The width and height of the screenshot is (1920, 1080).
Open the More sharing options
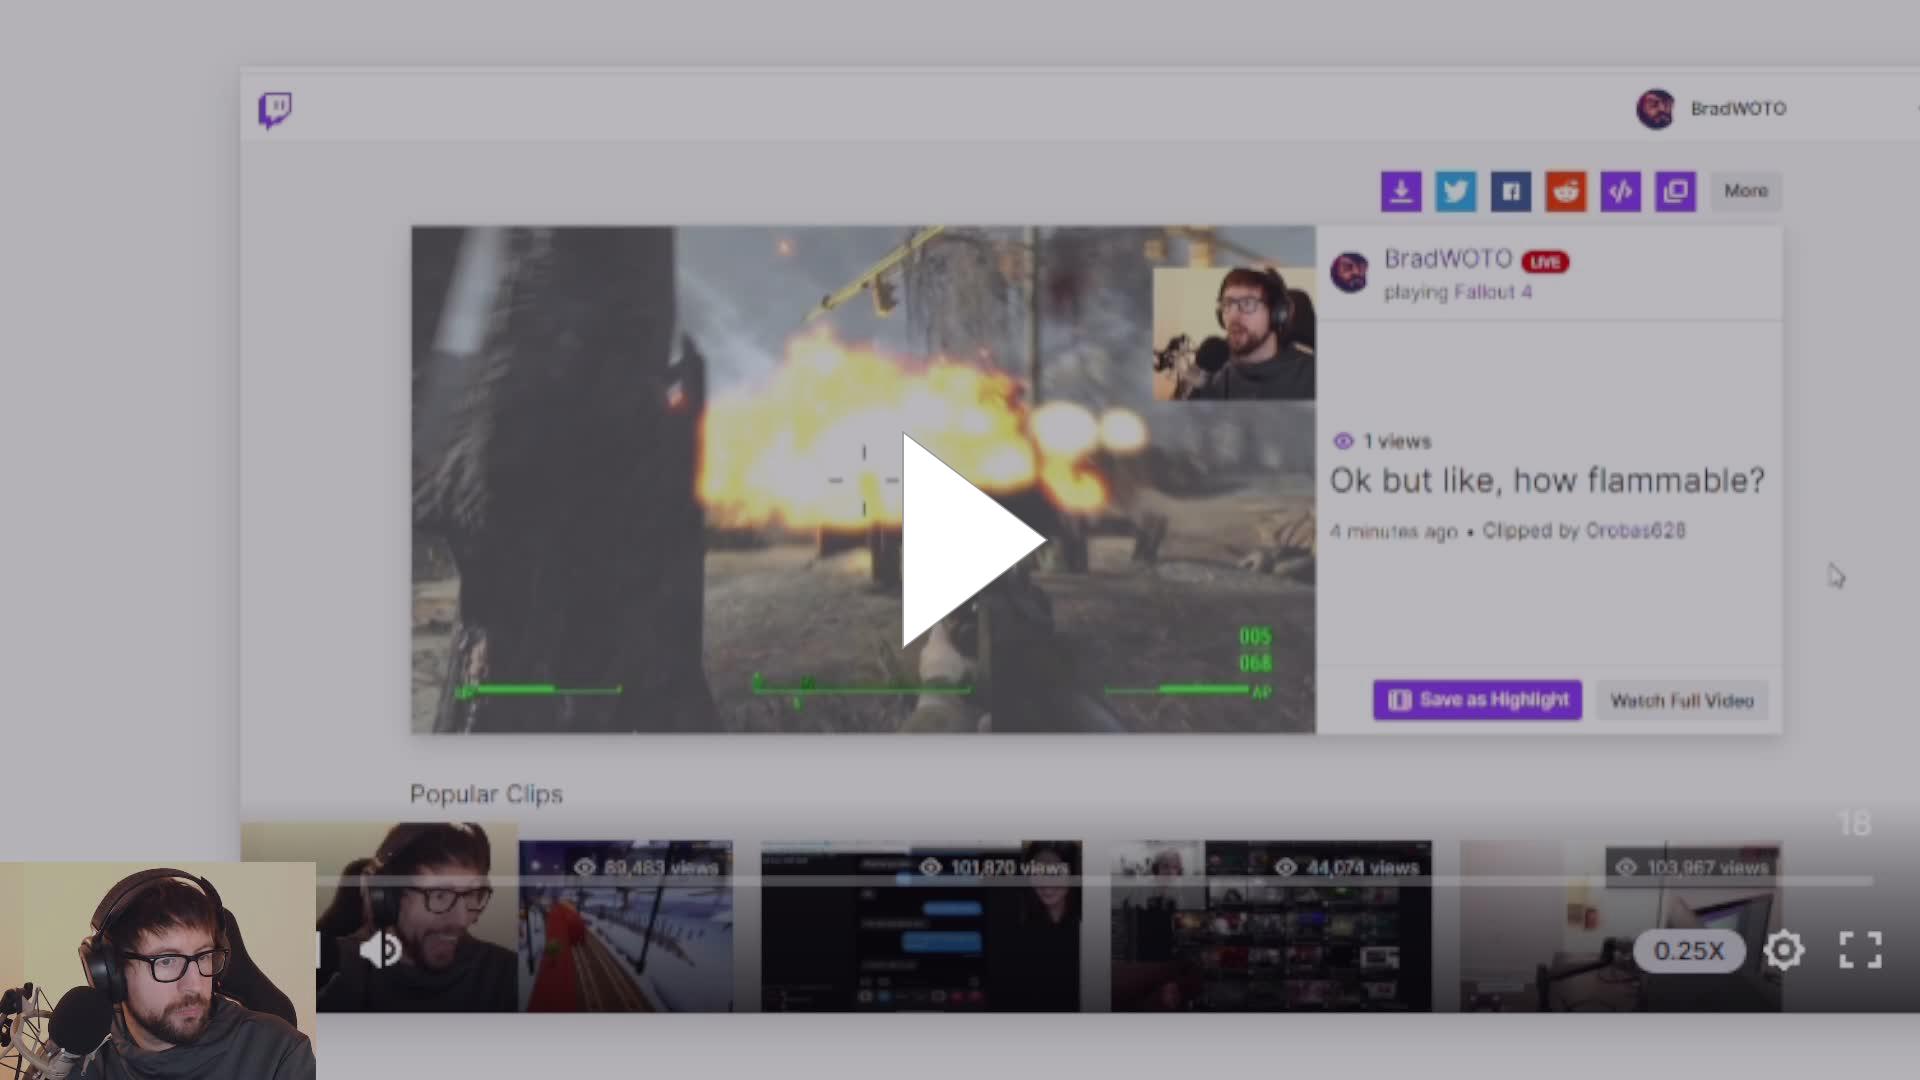(x=1745, y=191)
